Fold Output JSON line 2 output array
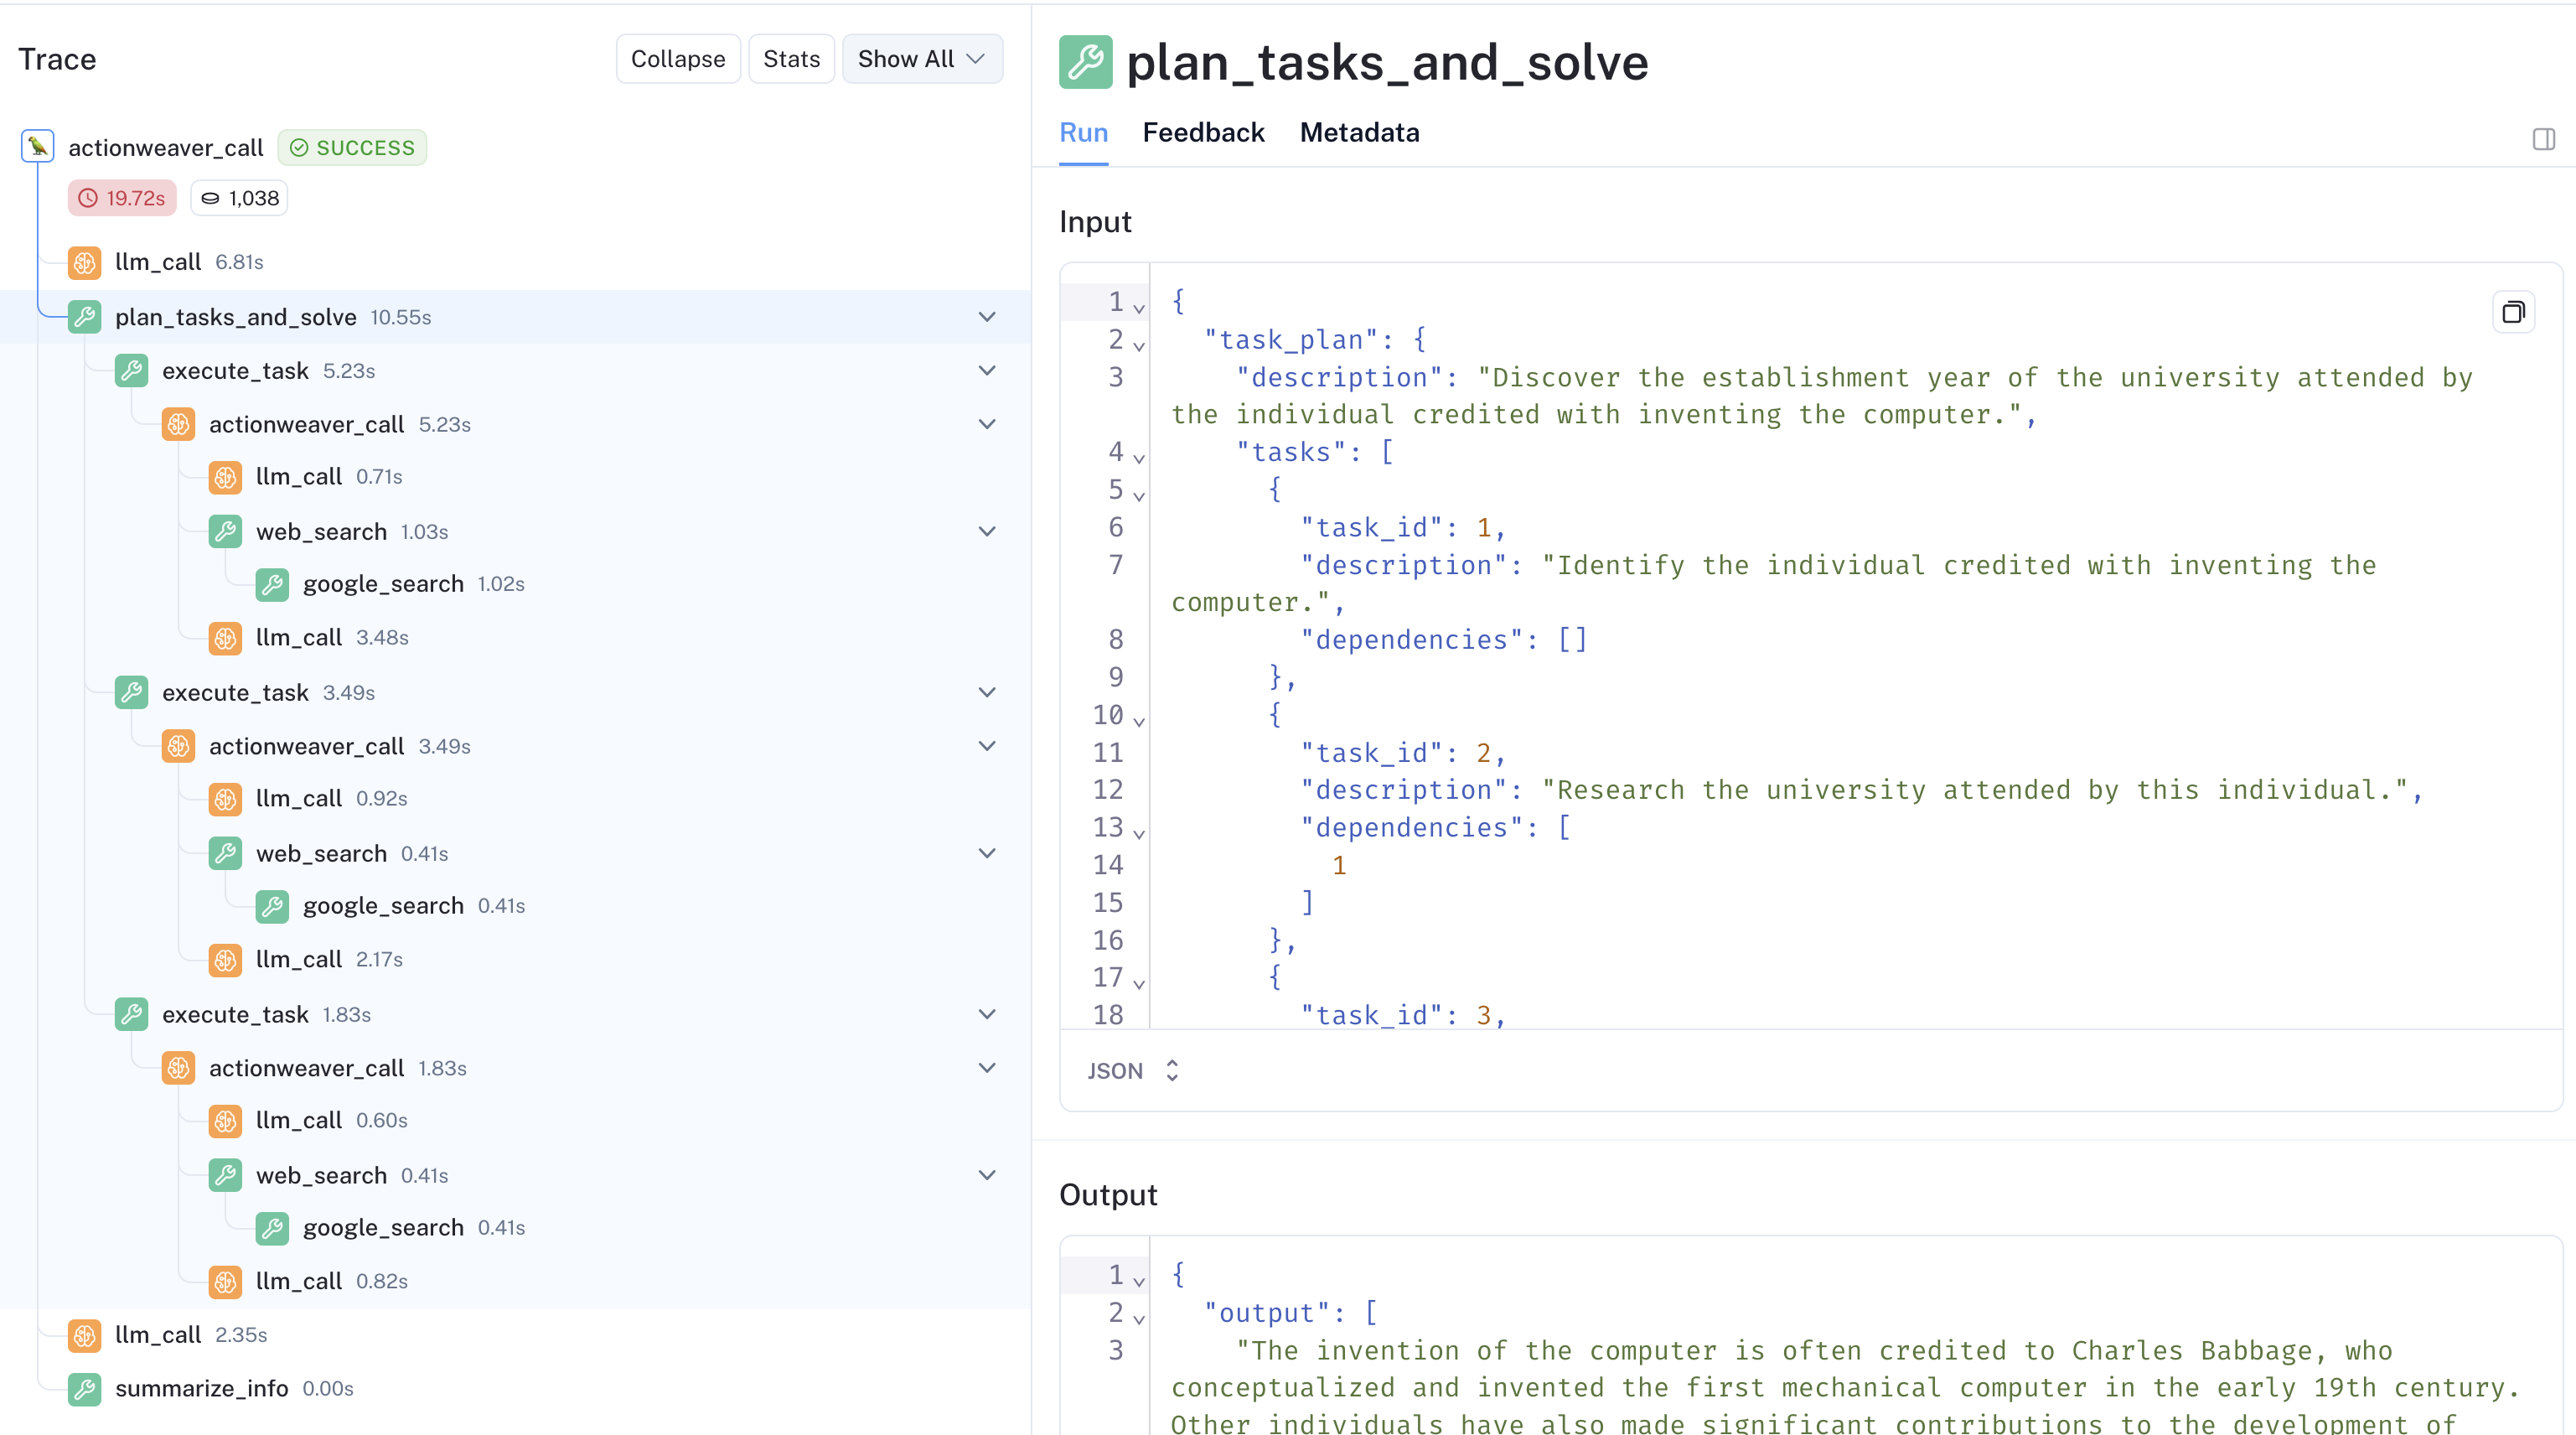Image resolution: width=2576 pixels, height=1435 pixels. [1138, 1319]
